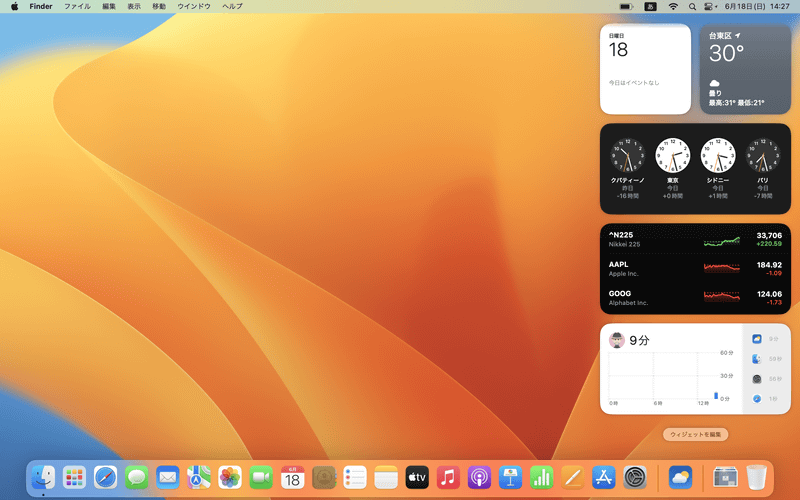800x500 pixels.
Task: Open the Contacts app icon
Action: coord(324,478)
